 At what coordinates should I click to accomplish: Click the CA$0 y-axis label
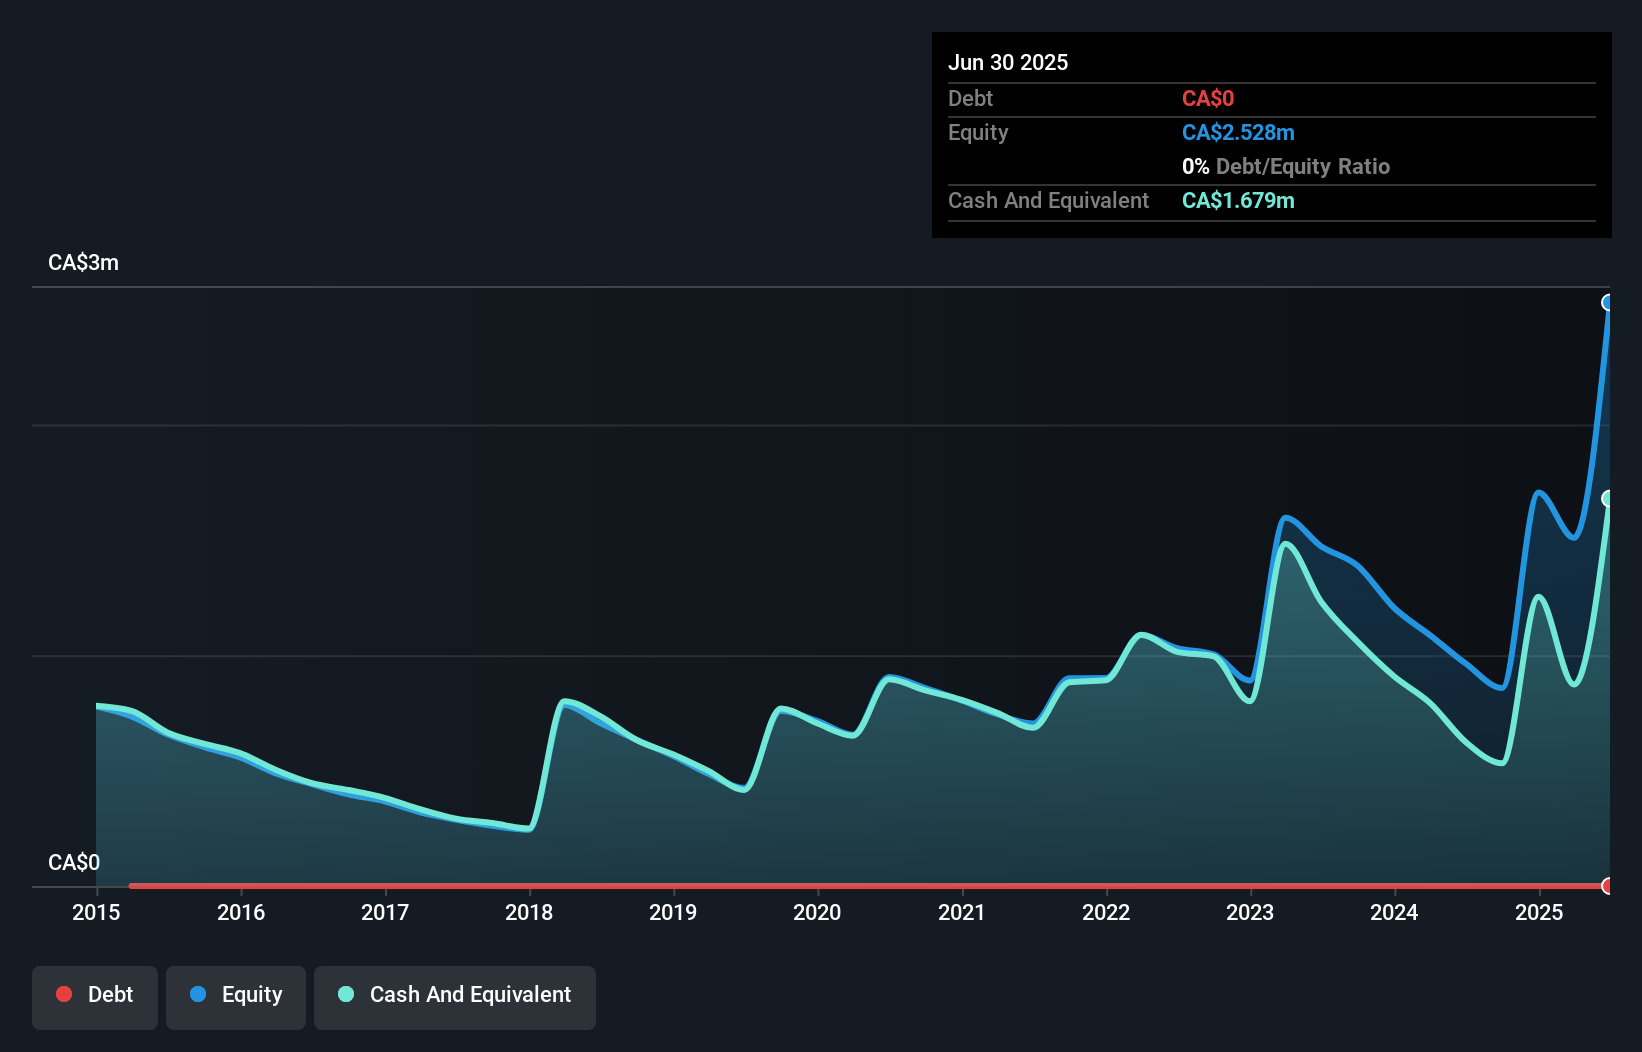[76, 862]
